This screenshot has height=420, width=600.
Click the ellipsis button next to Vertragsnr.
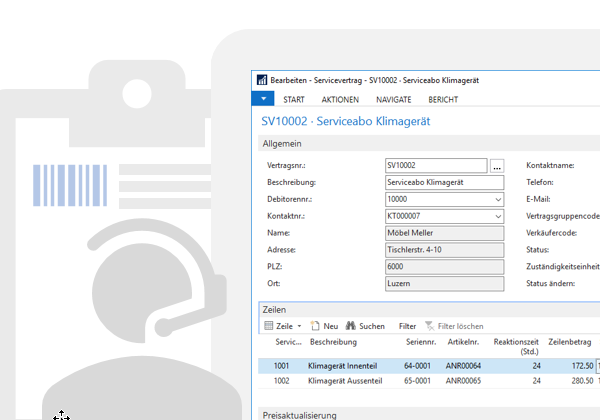[x=497, y=166]
